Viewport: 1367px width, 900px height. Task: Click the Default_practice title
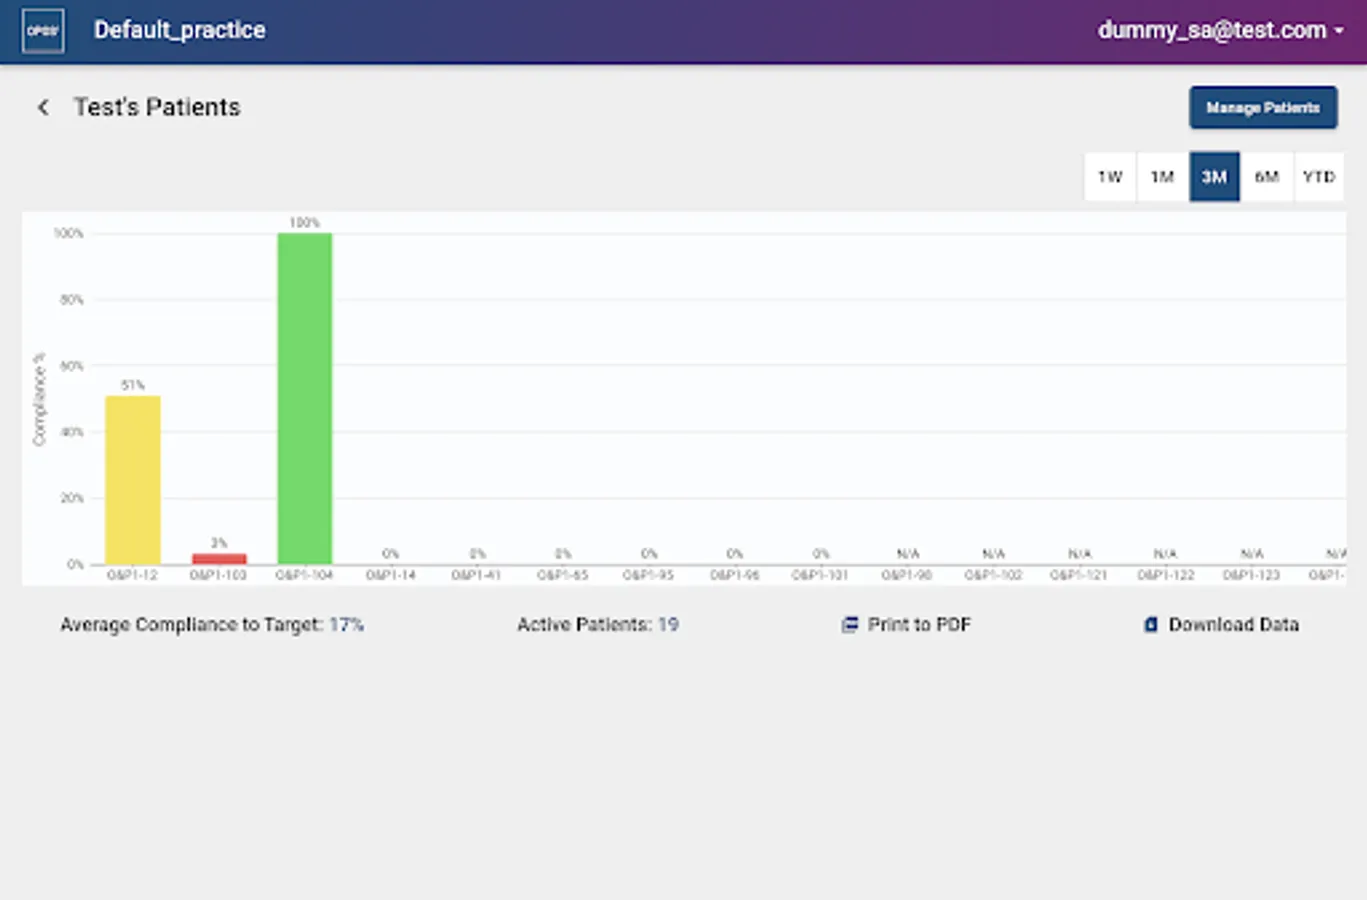(x=180, y=30)
